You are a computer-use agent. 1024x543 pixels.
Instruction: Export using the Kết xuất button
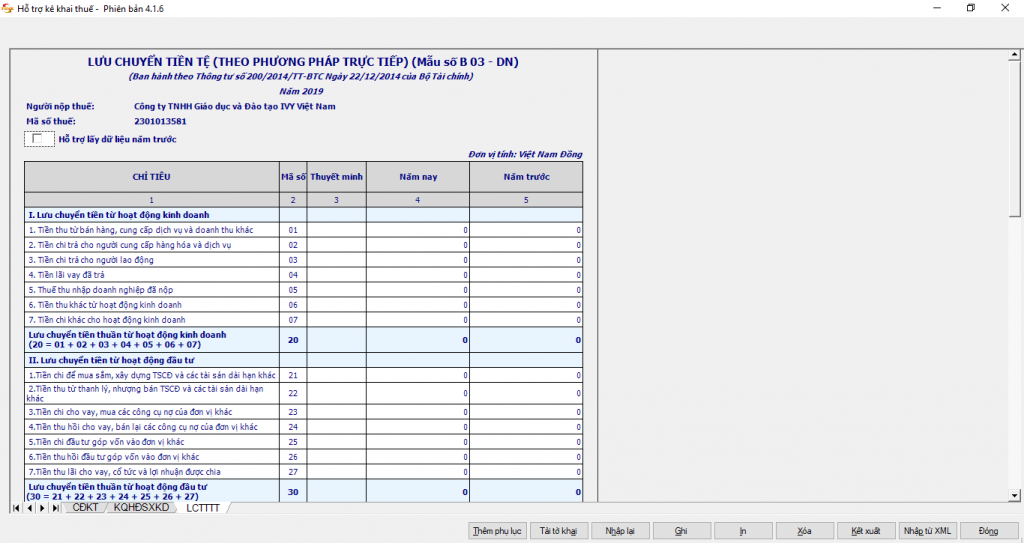pyautogui.click(x=865, y=530)
